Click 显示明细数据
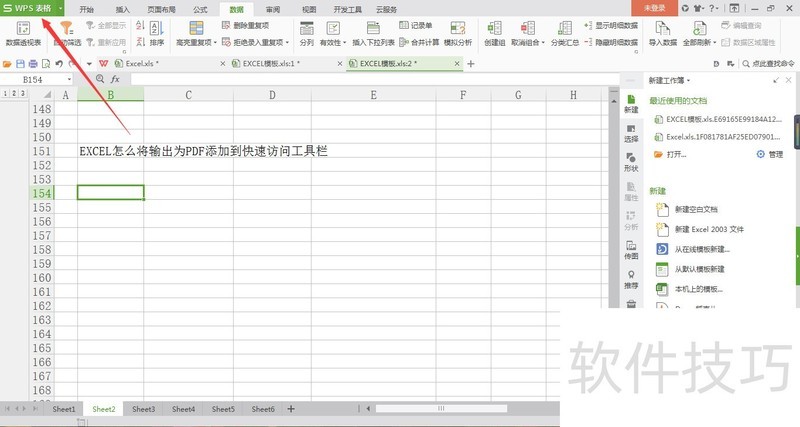 [x=611, y=26]
